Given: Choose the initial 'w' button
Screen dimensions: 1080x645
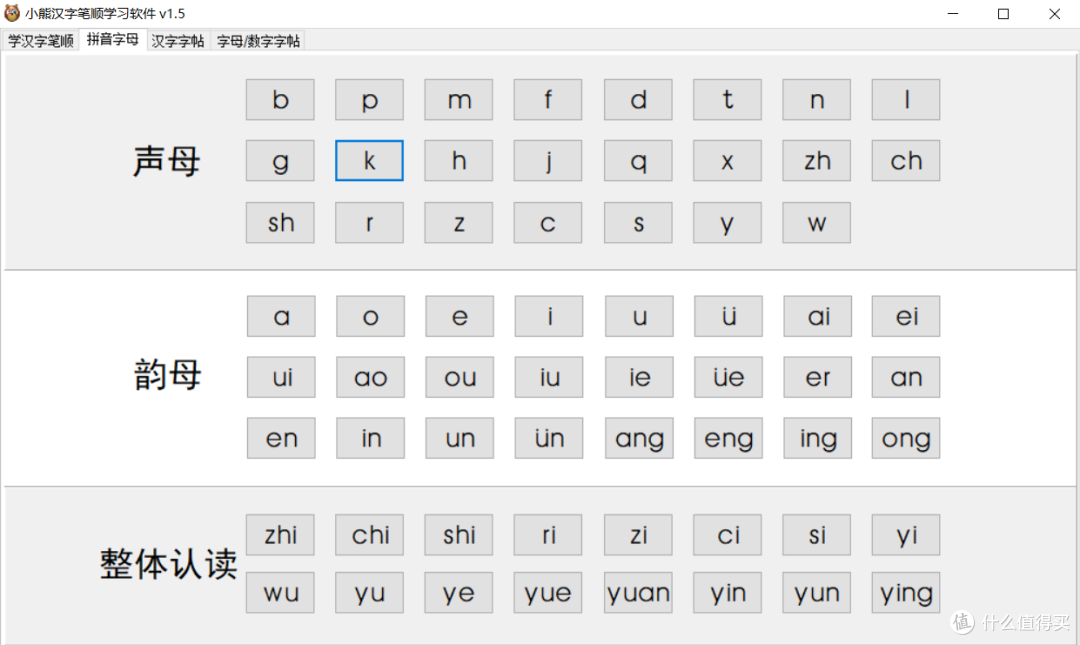Looking at the screenshot, I should point(817,223).
